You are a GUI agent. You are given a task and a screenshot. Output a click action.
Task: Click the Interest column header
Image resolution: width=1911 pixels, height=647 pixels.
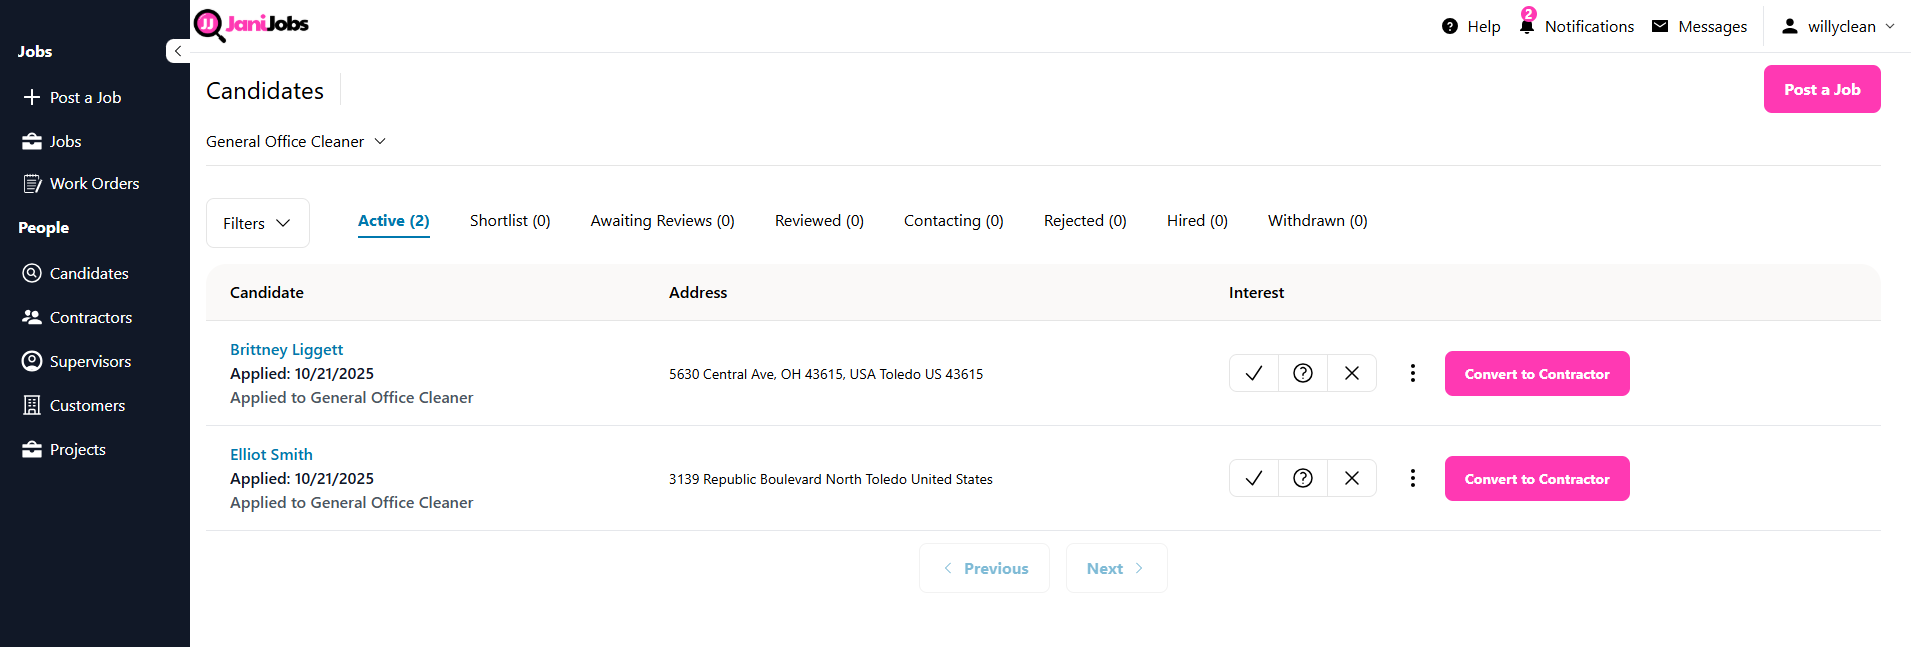[1256, 292]
